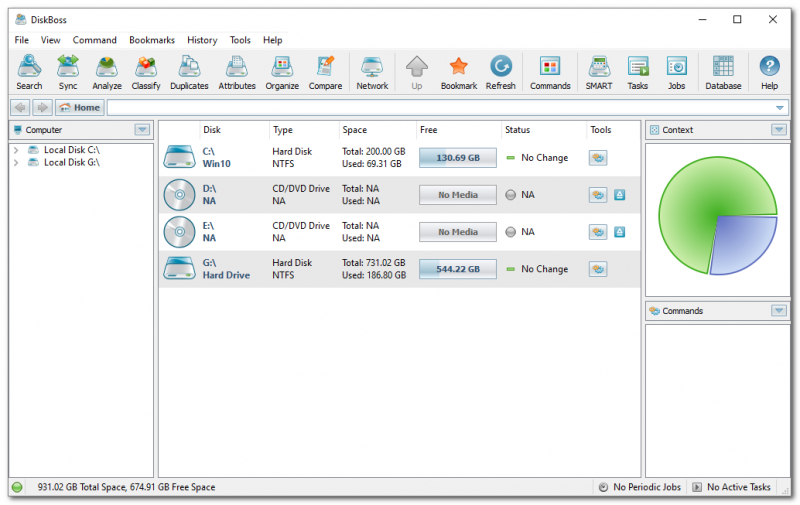Find duplicates with the Duplicates icon
Screen dimensions: 800x505
[189, 71]
